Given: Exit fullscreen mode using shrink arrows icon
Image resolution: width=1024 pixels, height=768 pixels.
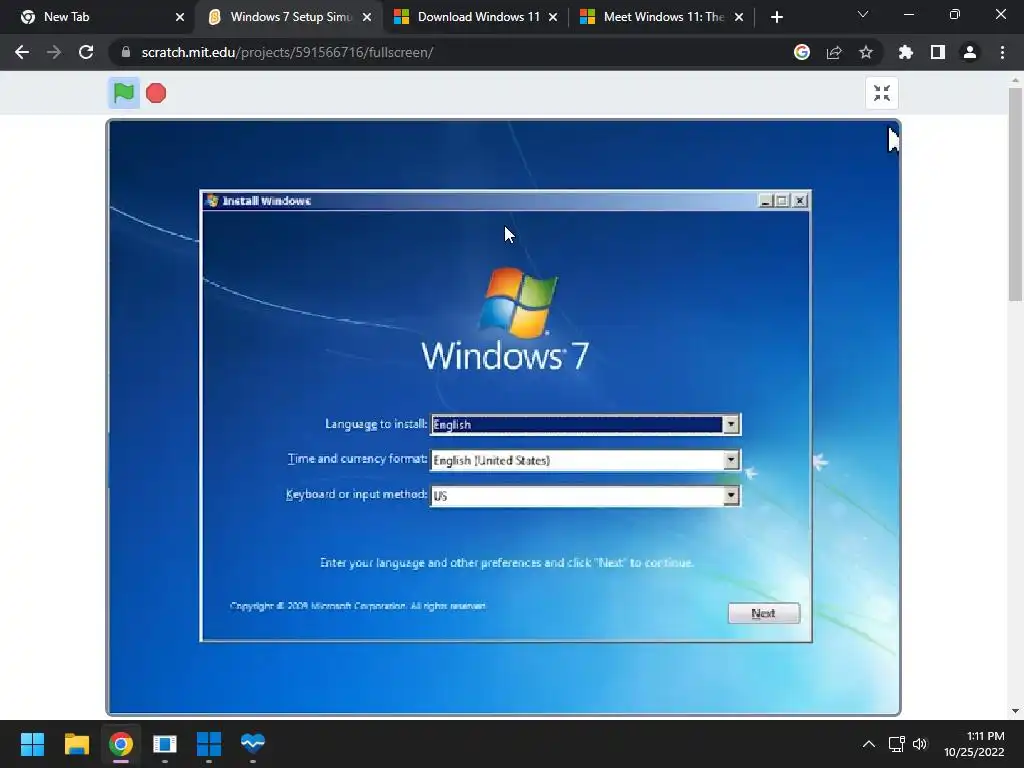Looking at the screenshot, I should coord(882,93).
